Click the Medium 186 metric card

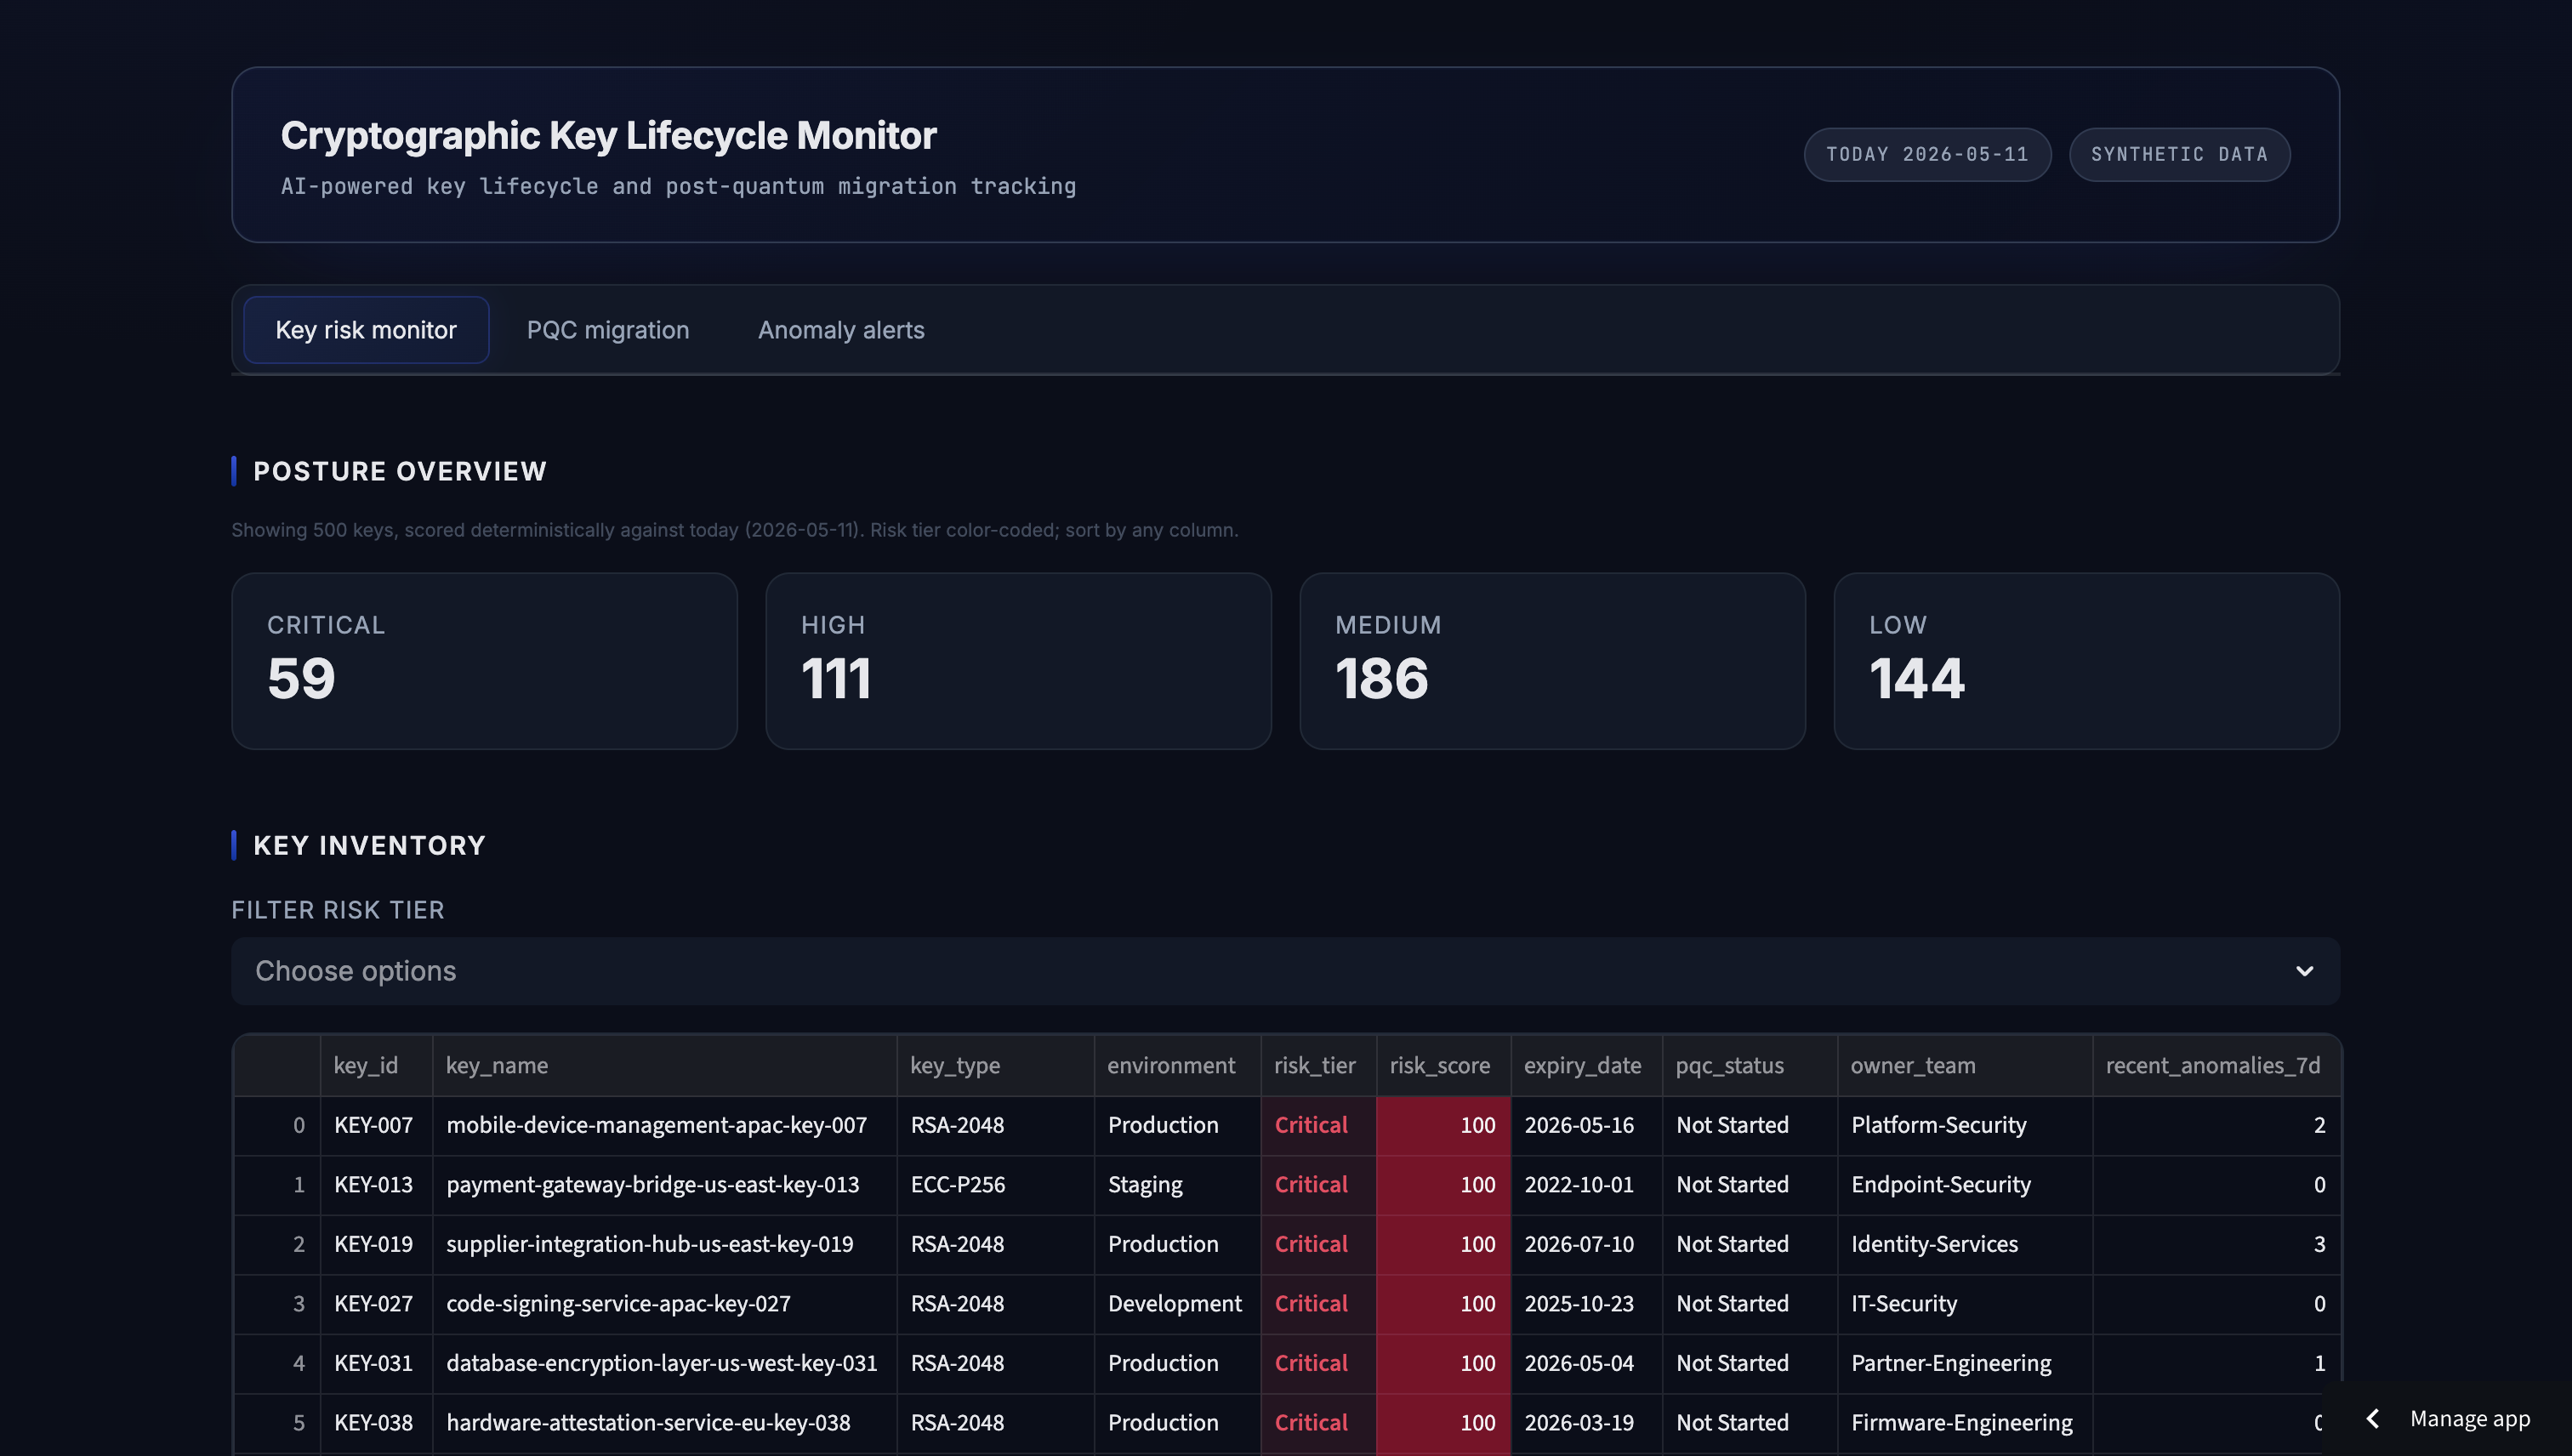(1552, 661)
